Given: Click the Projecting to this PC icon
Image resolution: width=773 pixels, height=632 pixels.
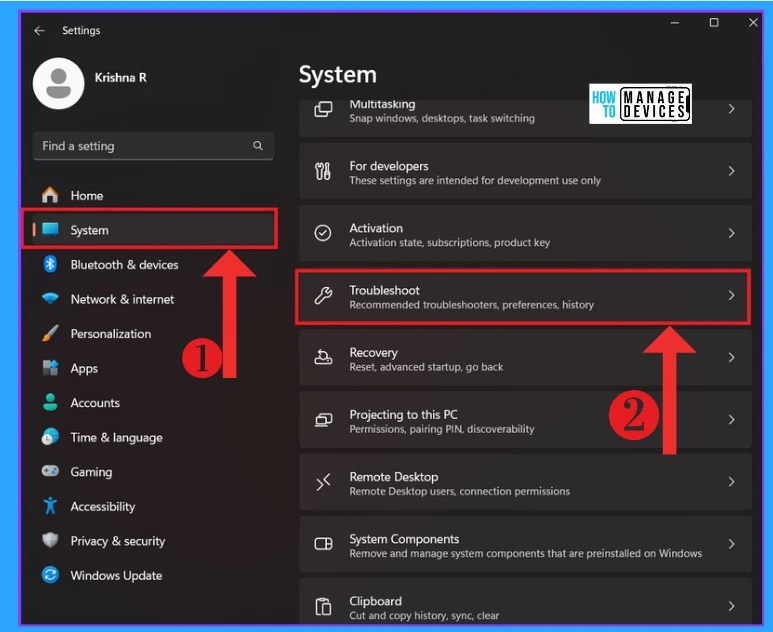Looking at the screenshot, I should 323,420.
